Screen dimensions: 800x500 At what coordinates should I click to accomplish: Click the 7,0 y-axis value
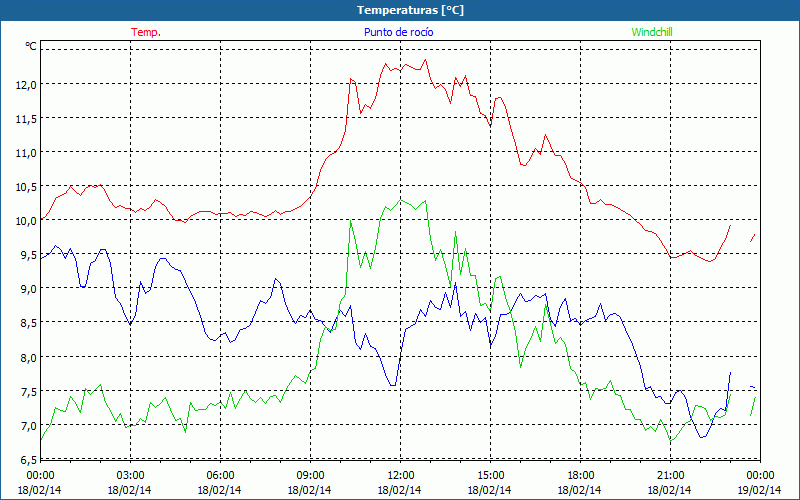tap(28, 425)
